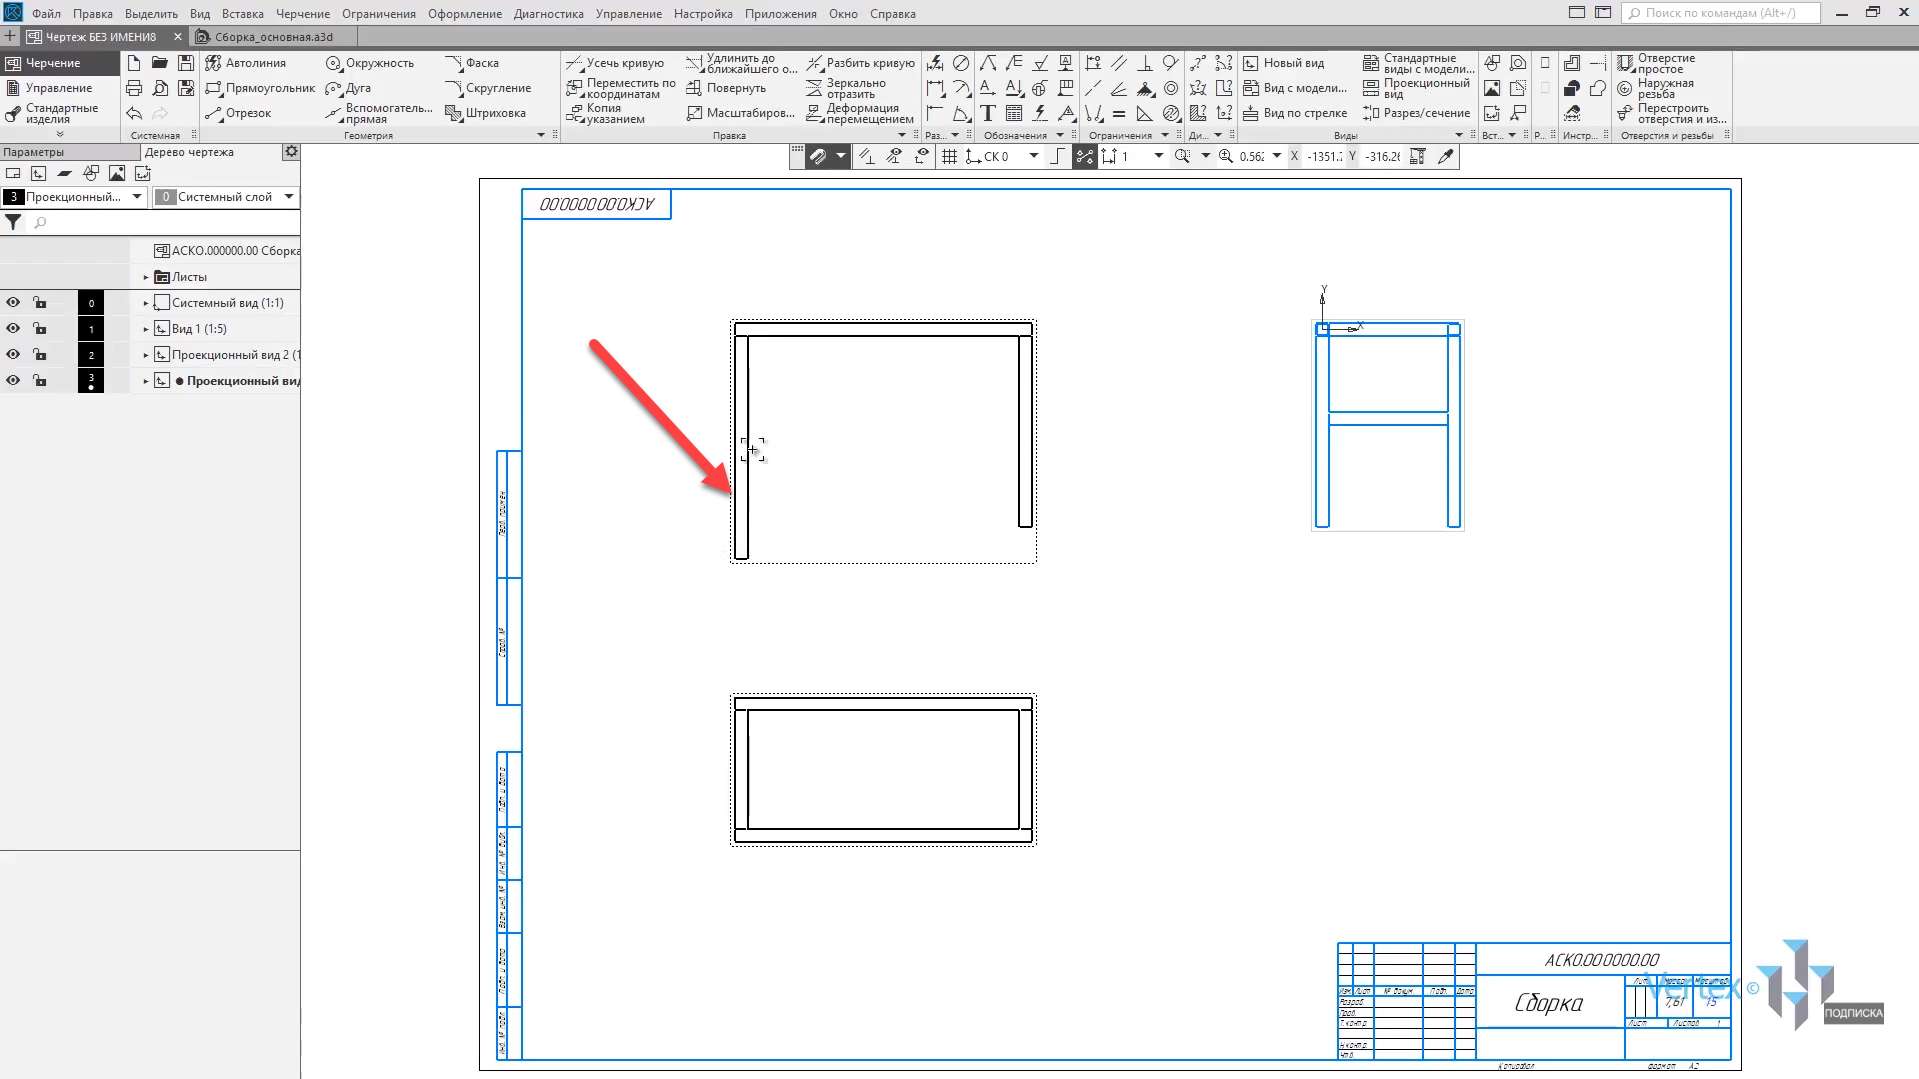Select the Окружность circle tool
The image size is (1919, 1079).
[x=370, y=63]
